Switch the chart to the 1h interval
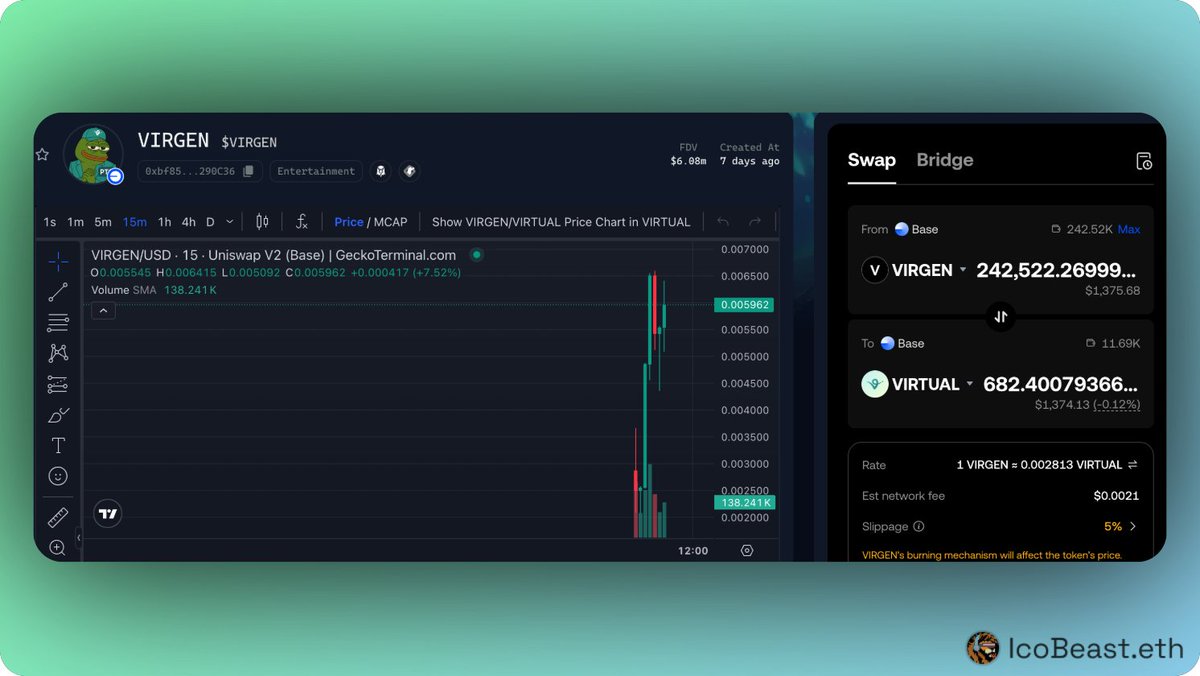Image resolution: width=1200 pixels, height=676 pixels. coord(164,222)
